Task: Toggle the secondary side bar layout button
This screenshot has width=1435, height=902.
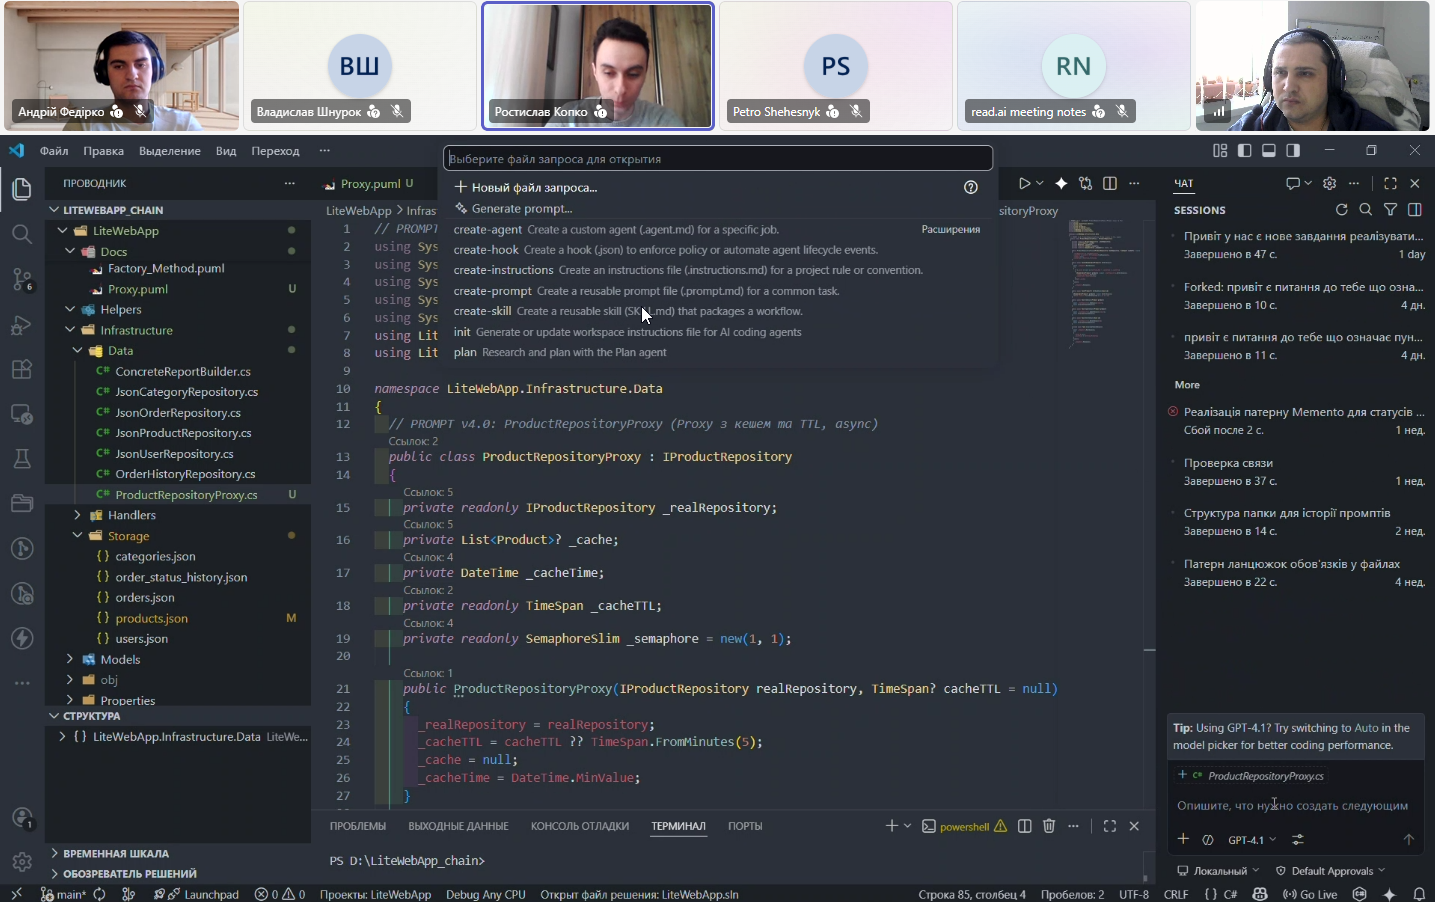Action: [x=1293, y=151]
